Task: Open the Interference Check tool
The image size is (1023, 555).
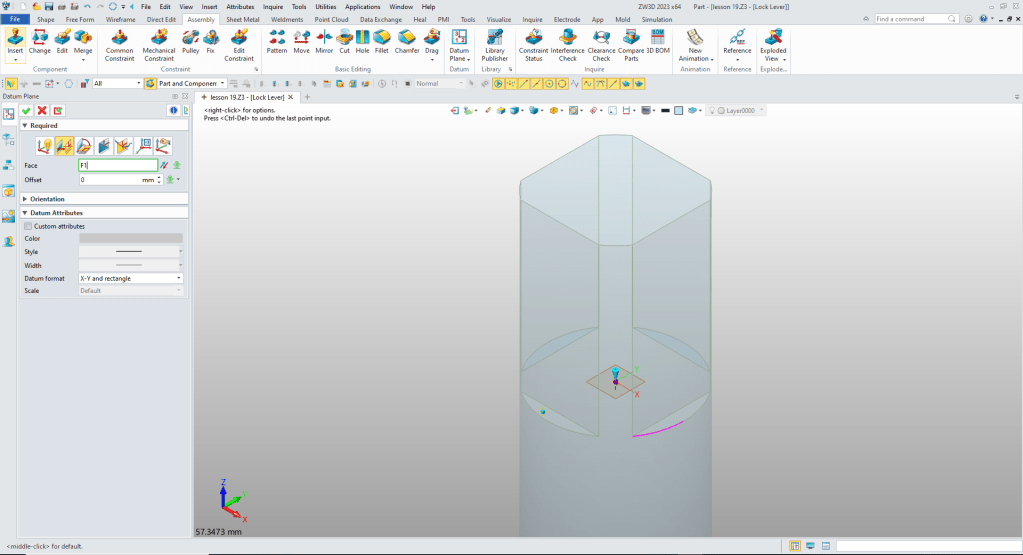Action: point(567,45)
